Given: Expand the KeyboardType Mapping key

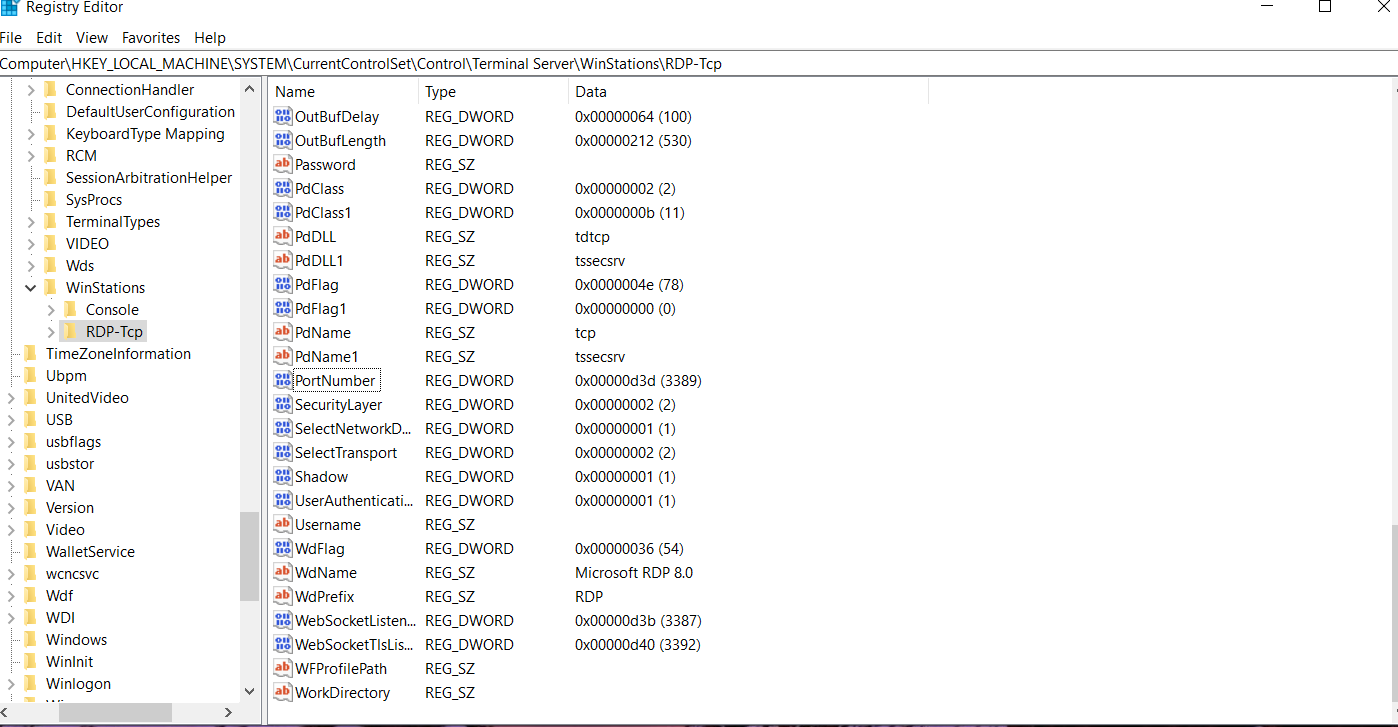Looking at the screenshot, I should [30, 134].
